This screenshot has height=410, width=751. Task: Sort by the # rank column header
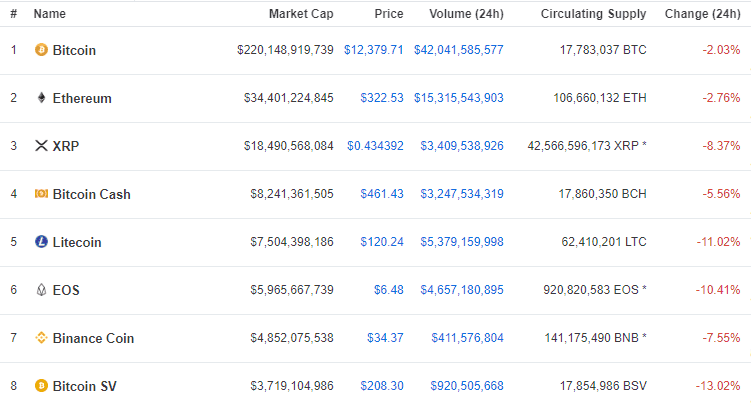click(x=14, y=14)
